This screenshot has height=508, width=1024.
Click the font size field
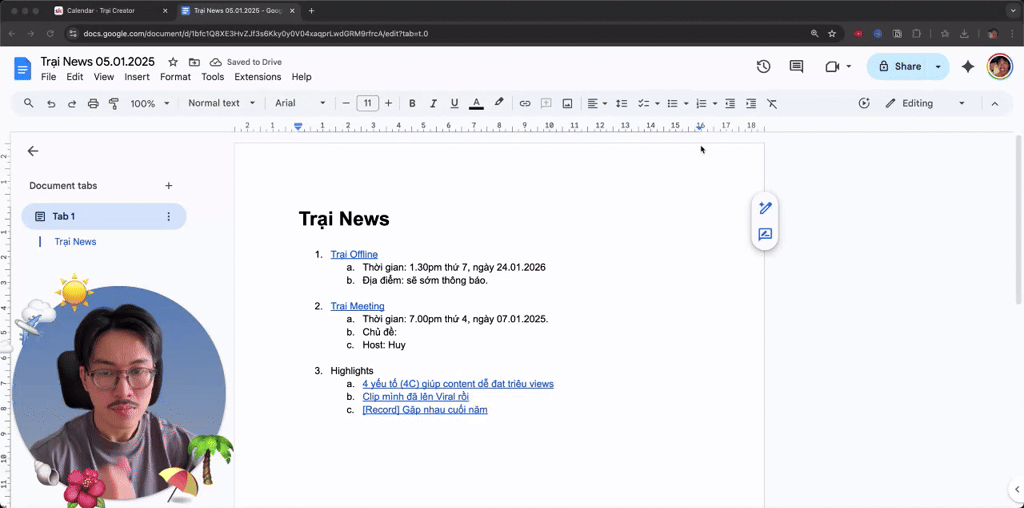368,103
